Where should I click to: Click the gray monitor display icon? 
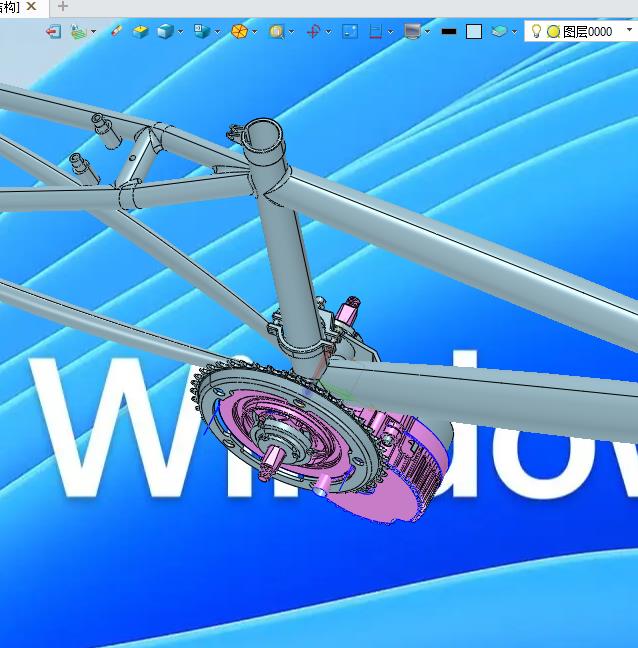412,31
